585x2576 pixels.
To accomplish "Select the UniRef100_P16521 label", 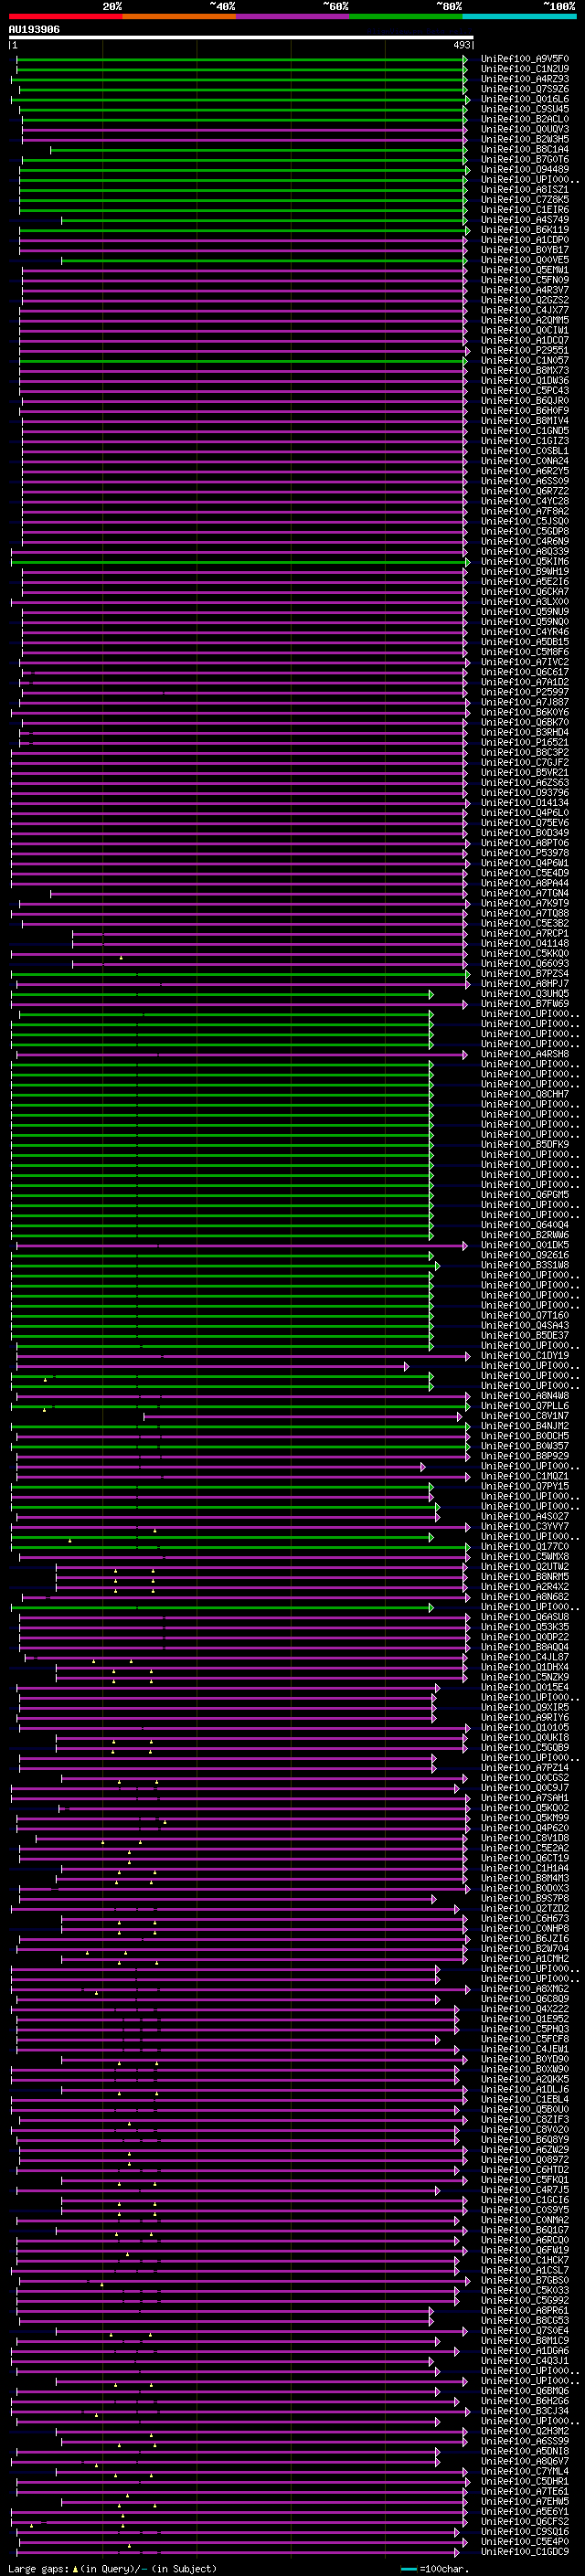I will (x=525, y=742).
